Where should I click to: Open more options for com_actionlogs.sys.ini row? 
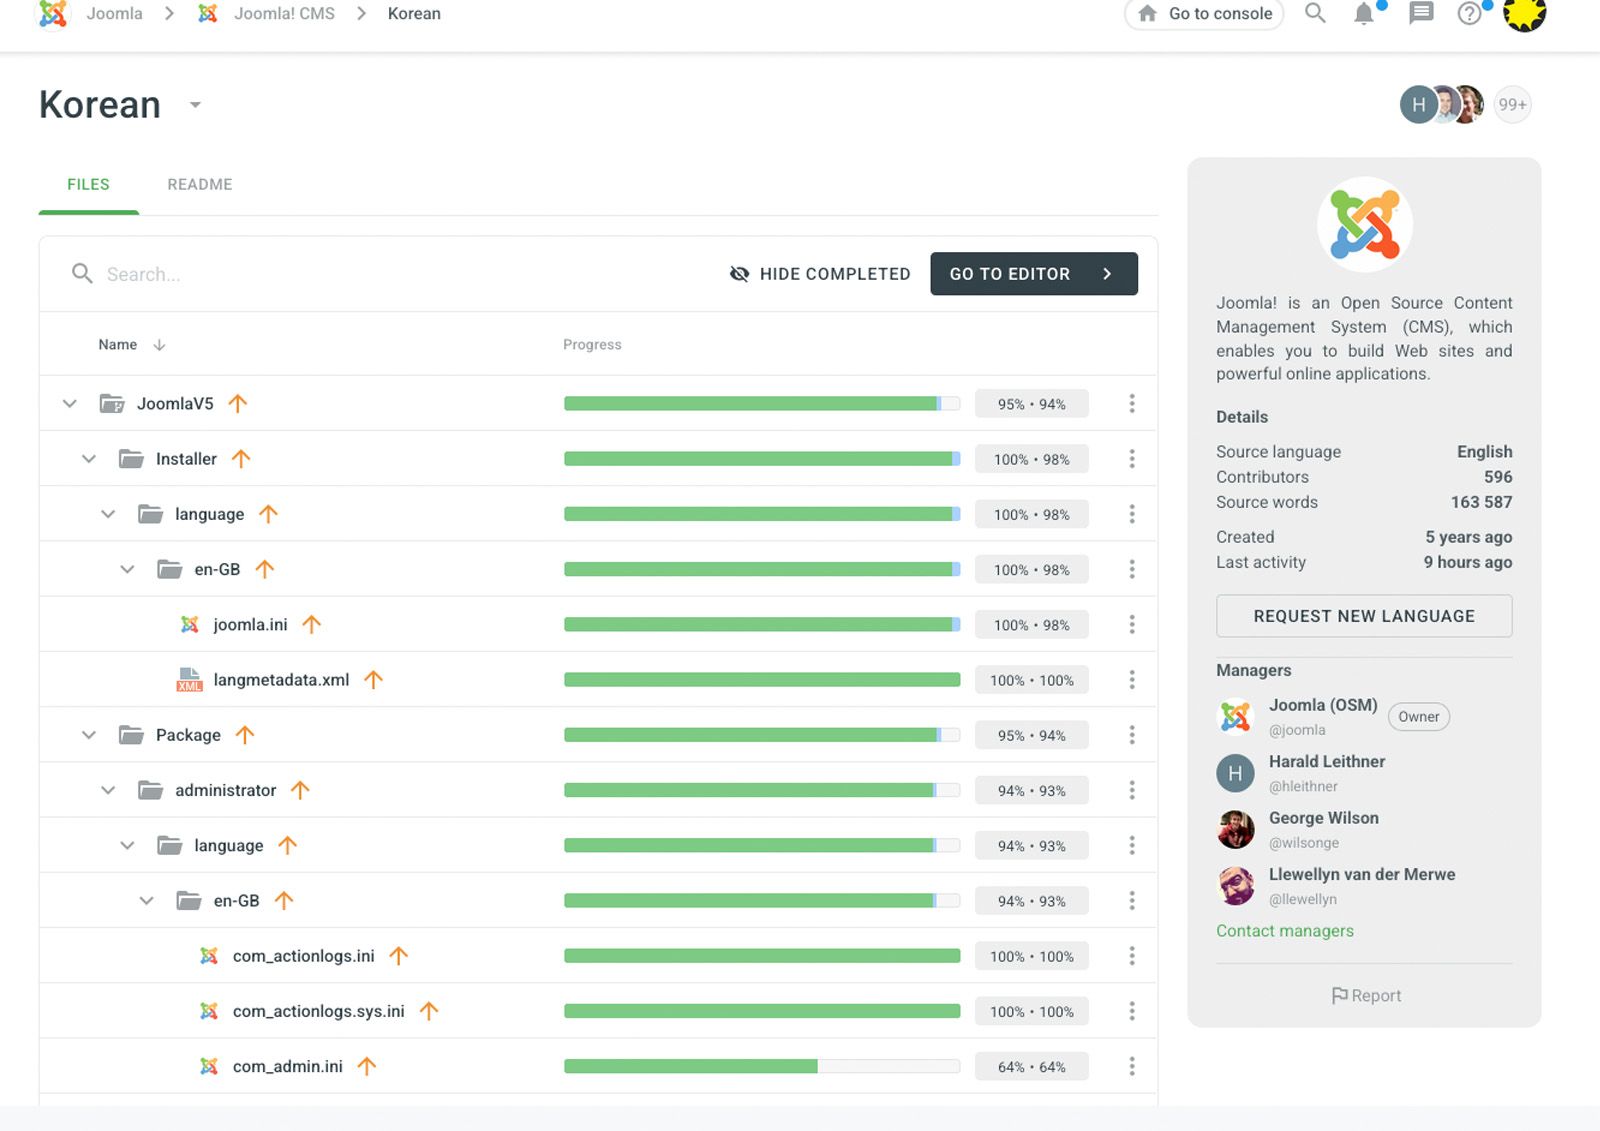coord(1131,1011)
